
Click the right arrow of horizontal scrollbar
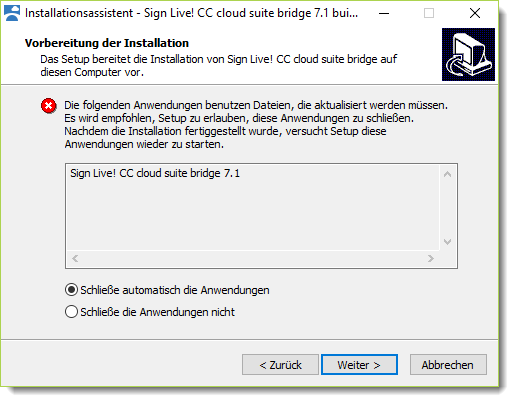coord(431,259)
